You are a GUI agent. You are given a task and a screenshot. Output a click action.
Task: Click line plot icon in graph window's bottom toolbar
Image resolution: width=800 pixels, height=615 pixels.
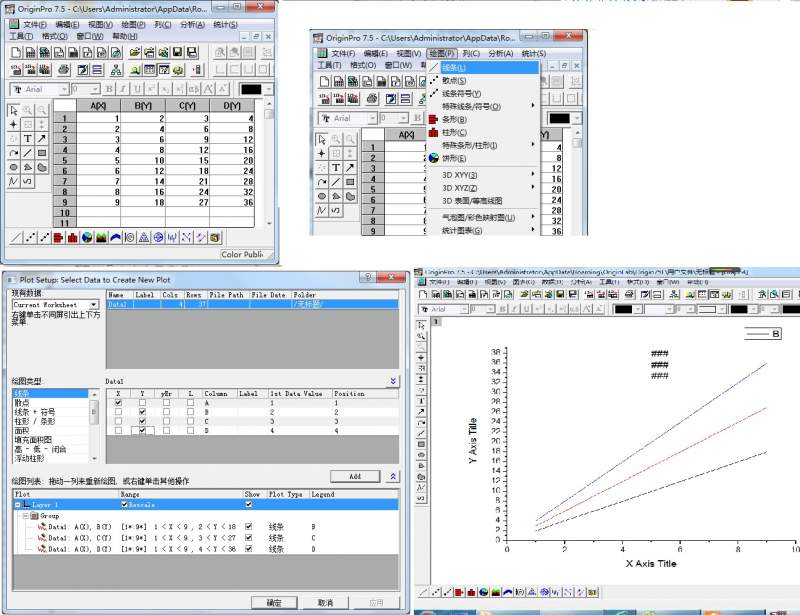[423, 592]
